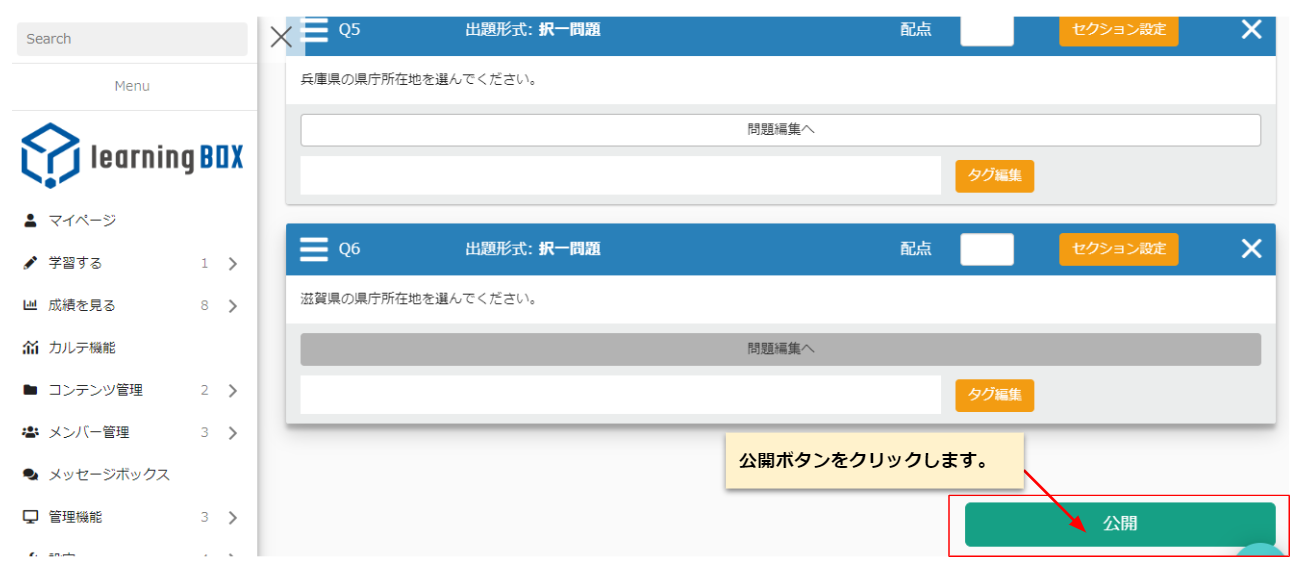Click the sidebar Search field
The height and width of the screenshot is (575, 1305).
(132, 39)
